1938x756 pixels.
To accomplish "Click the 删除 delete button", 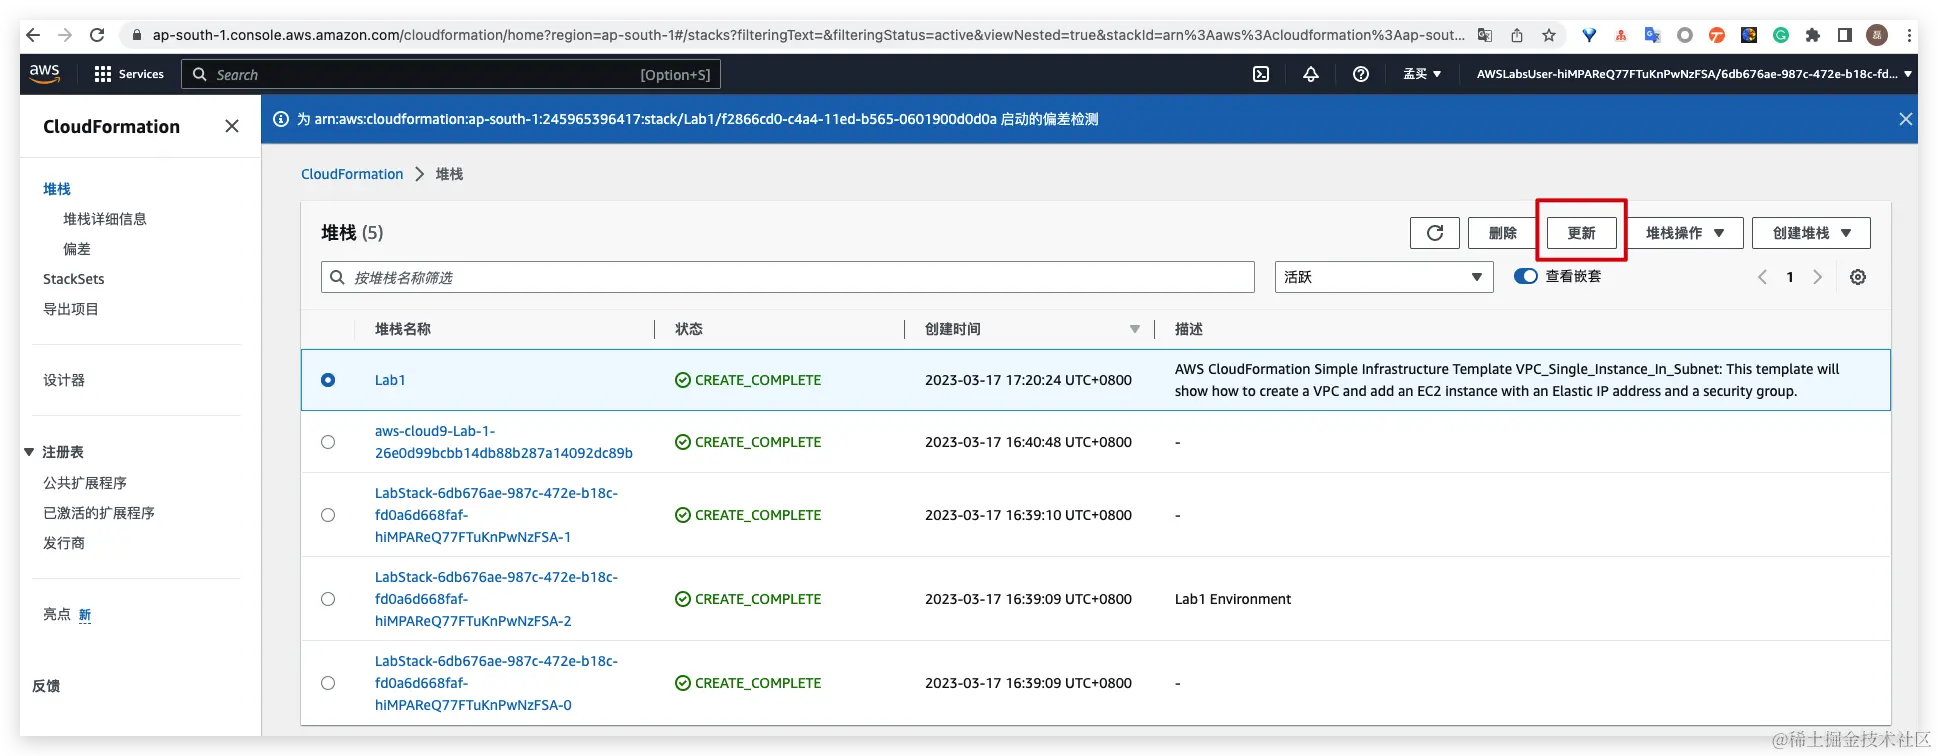I will click(1502, 233).
